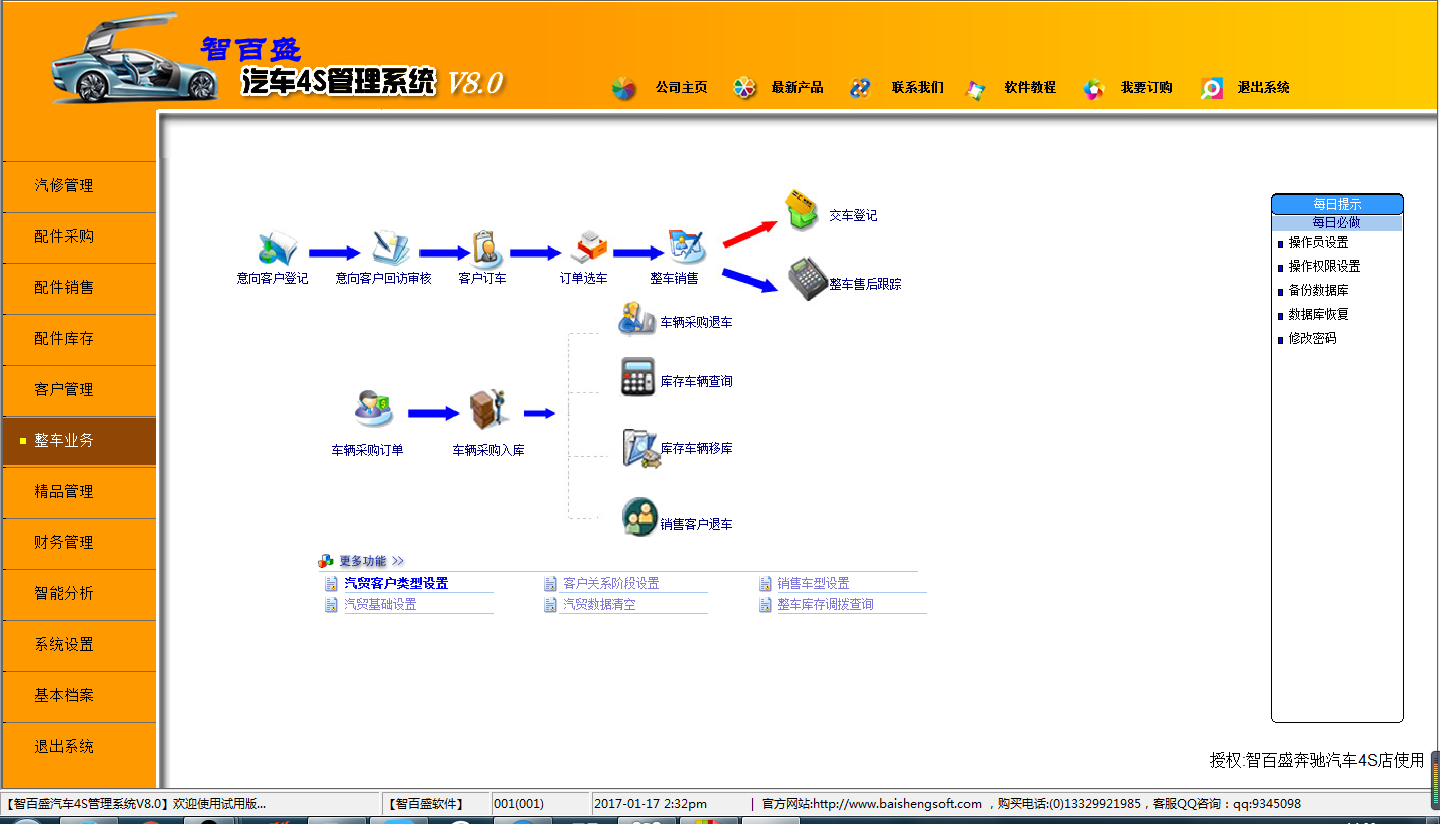Switch to the 汽修管理 sidebar module

pyautogui.click(x=79, y=186)
